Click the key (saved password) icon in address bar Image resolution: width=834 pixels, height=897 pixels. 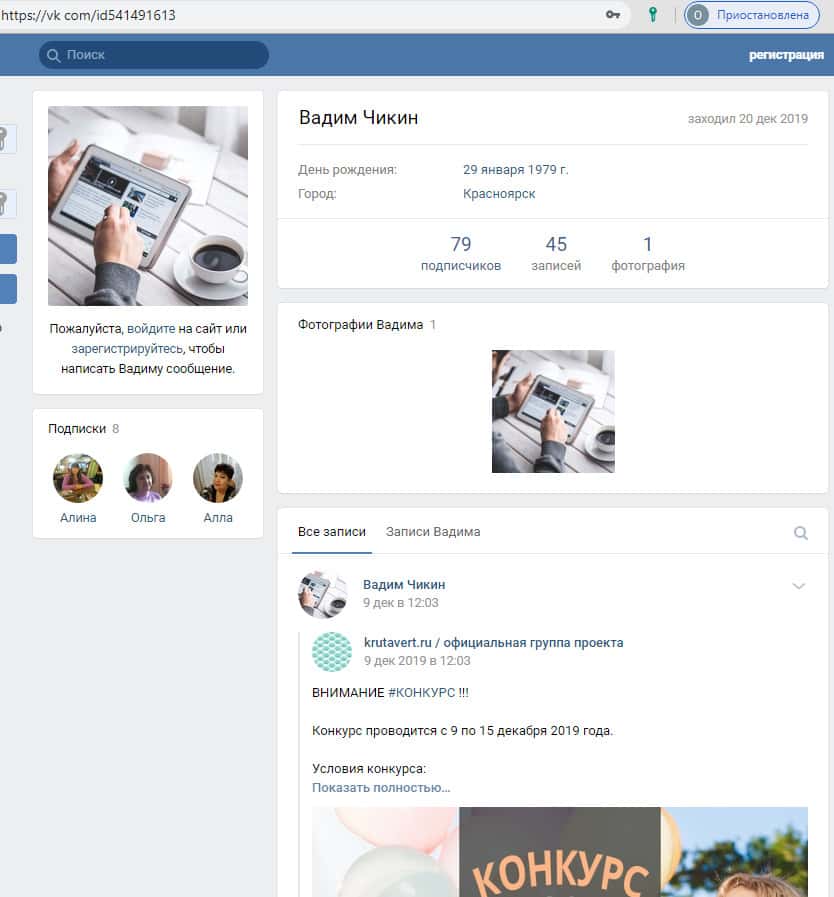point(613,15)
